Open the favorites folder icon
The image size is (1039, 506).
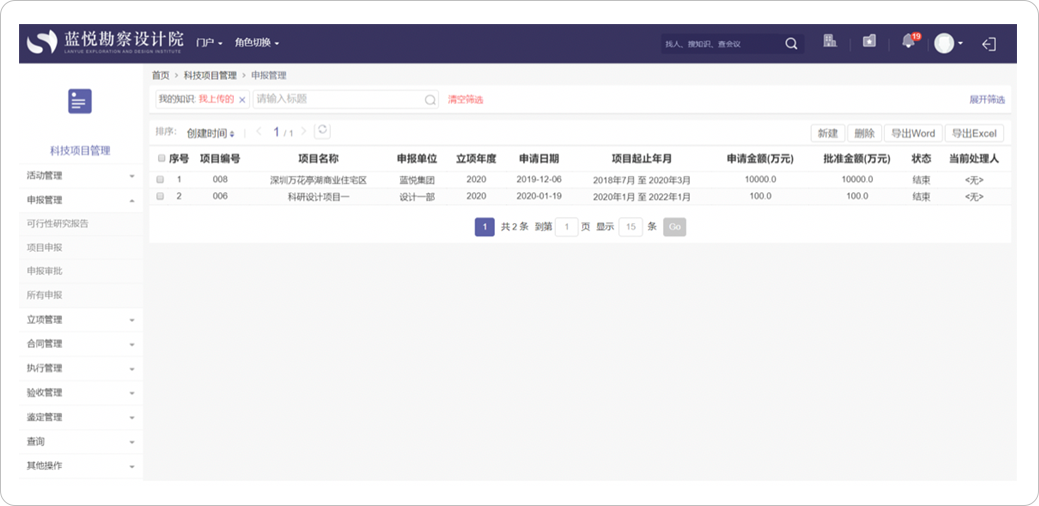[869, 42]
